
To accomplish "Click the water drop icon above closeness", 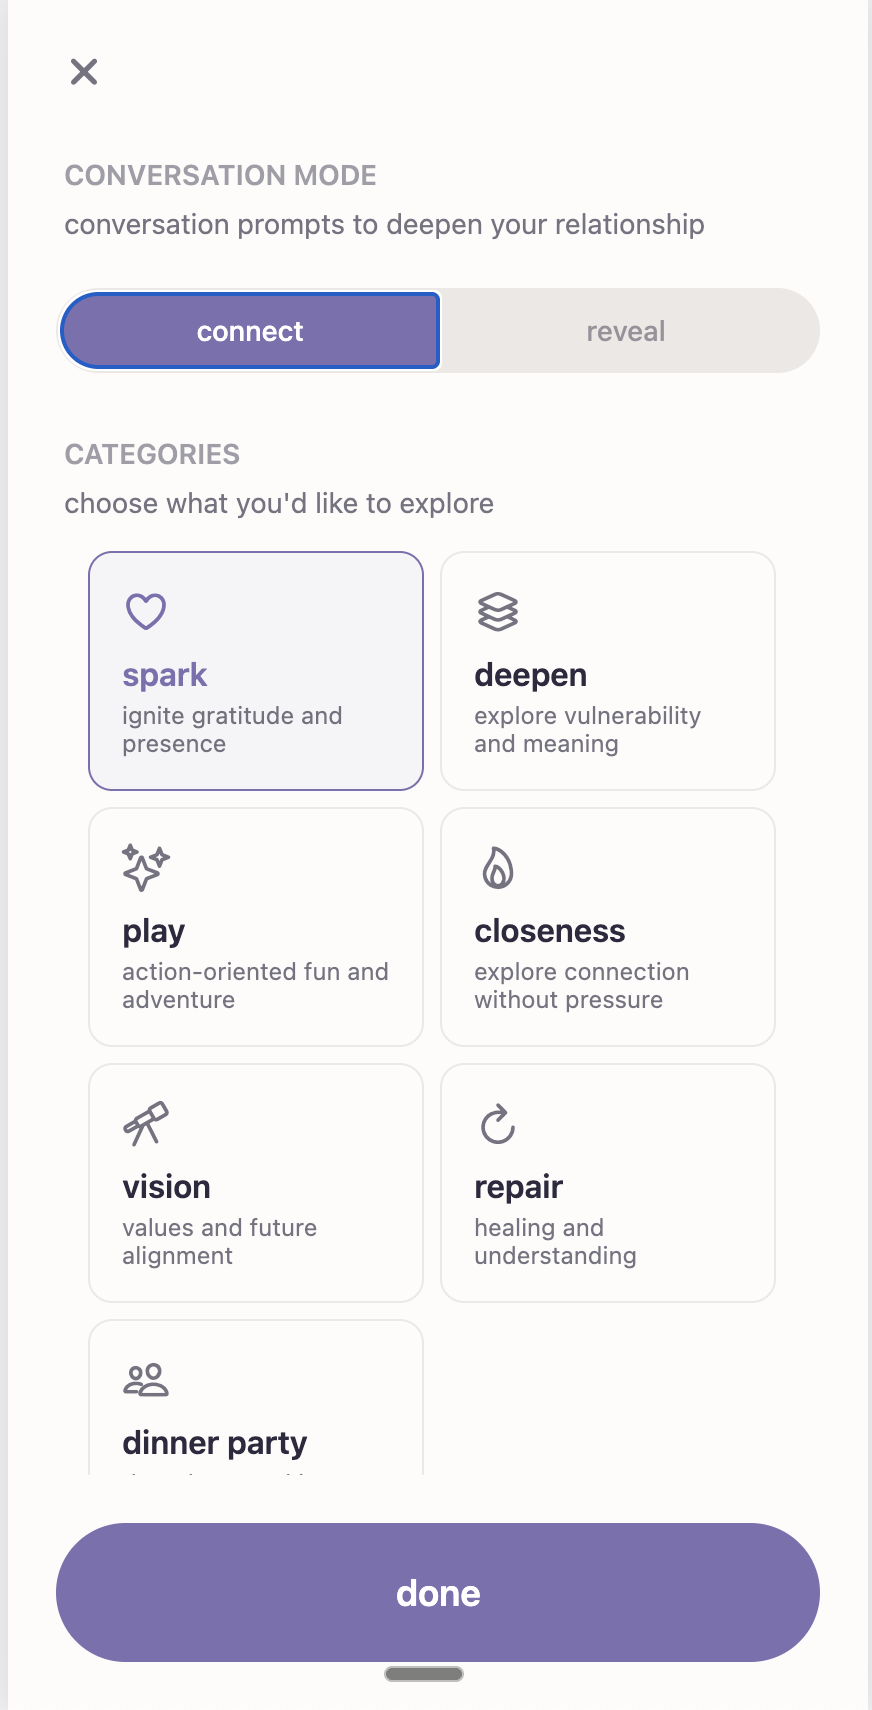I will click(x=497, y=867).
